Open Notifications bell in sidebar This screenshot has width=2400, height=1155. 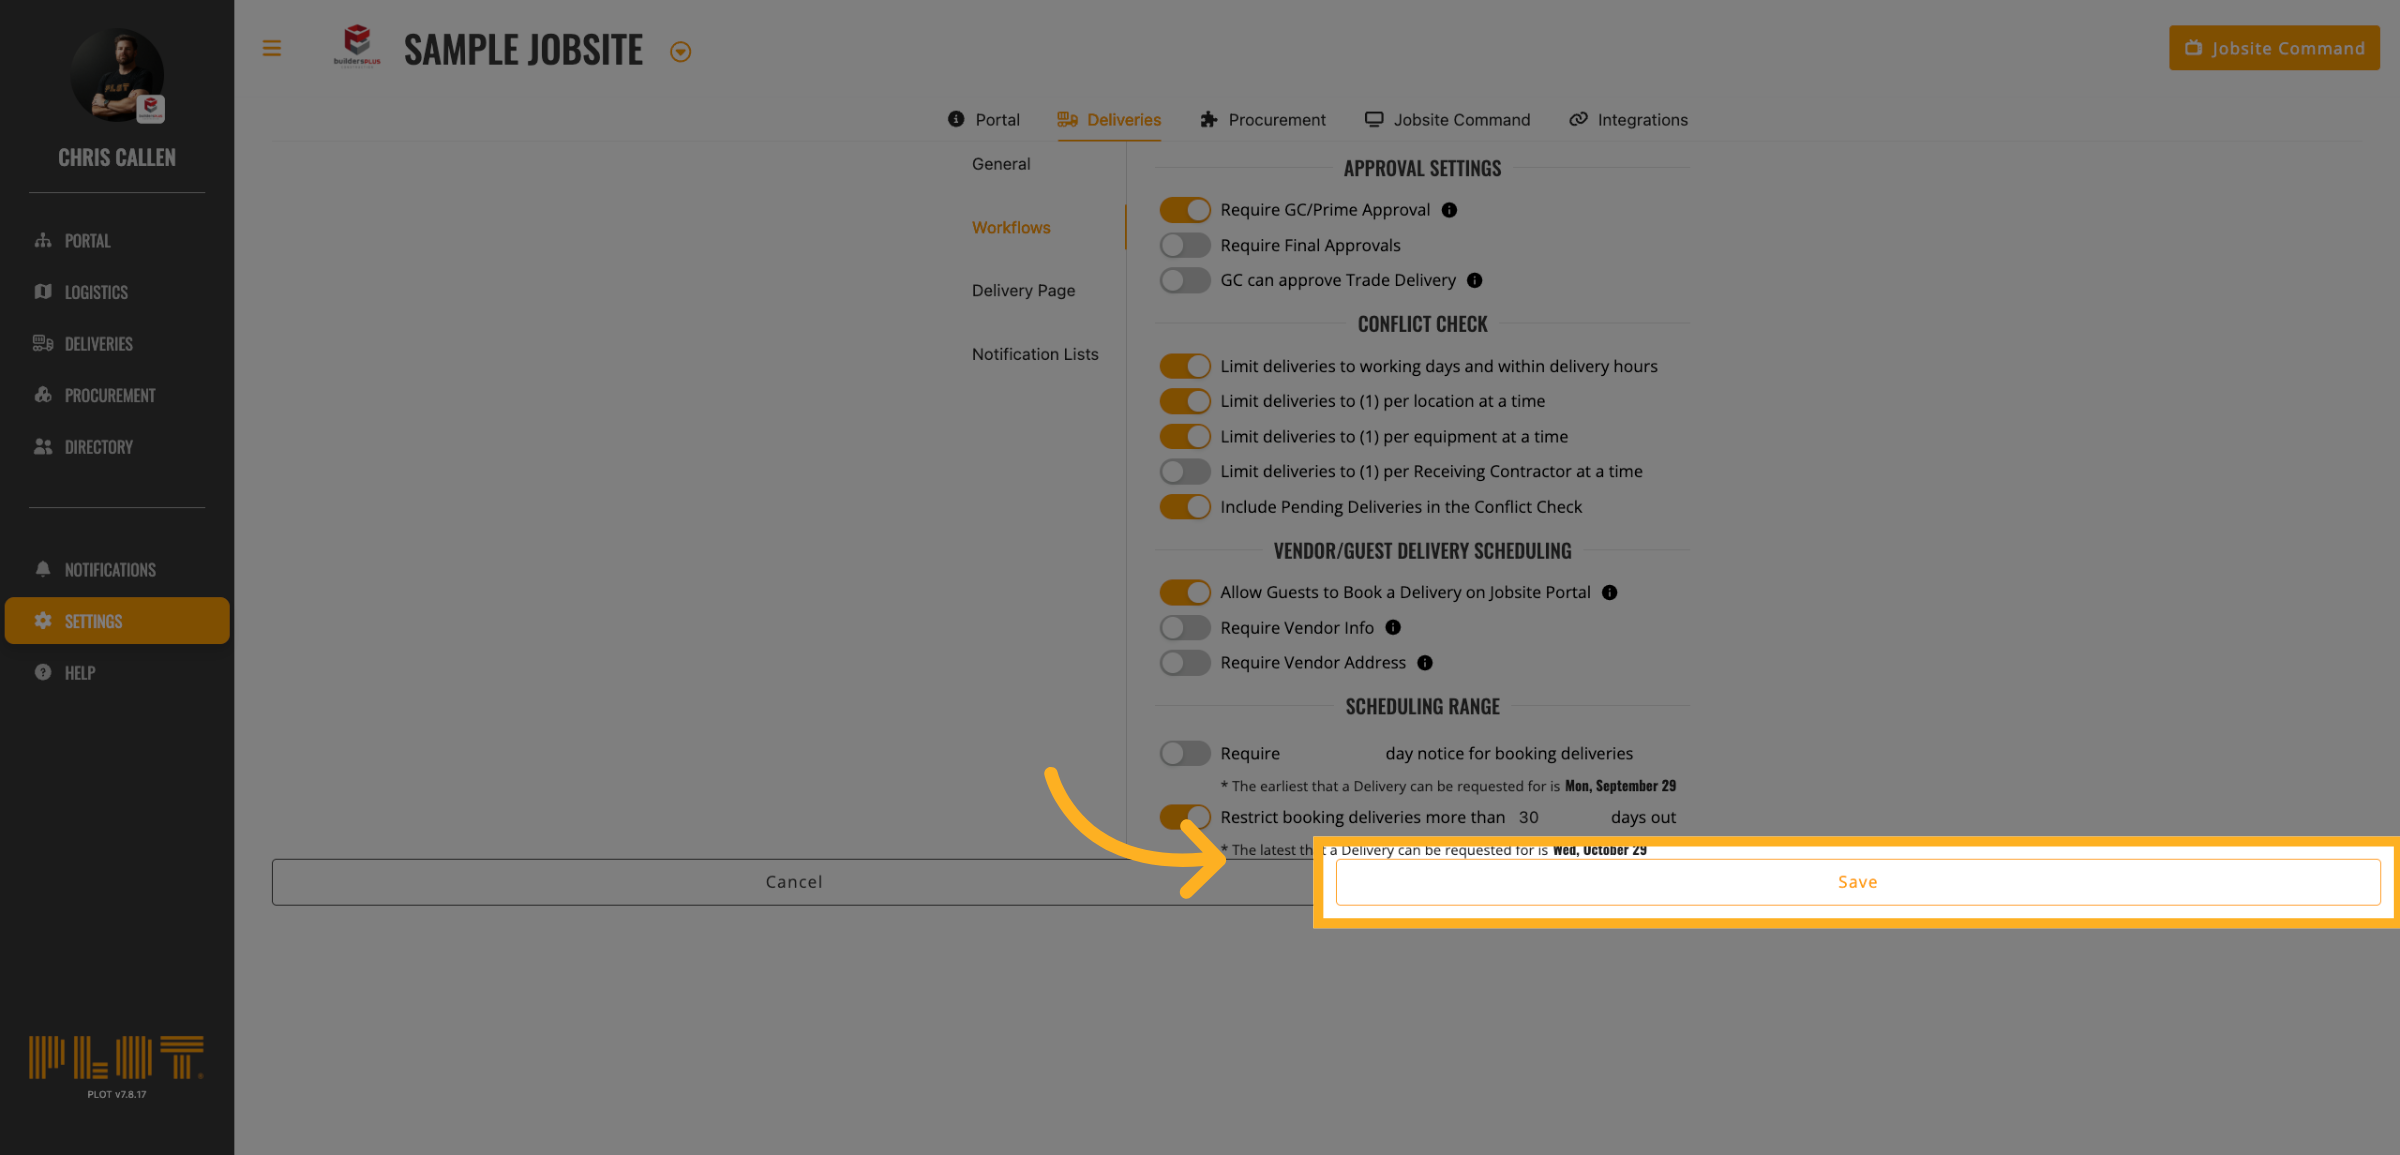pyautogui.click(x=43, y=569)
